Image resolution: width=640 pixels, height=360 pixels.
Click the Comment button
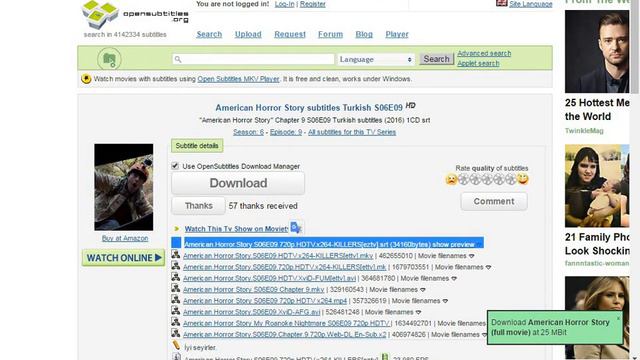[494, 201]
